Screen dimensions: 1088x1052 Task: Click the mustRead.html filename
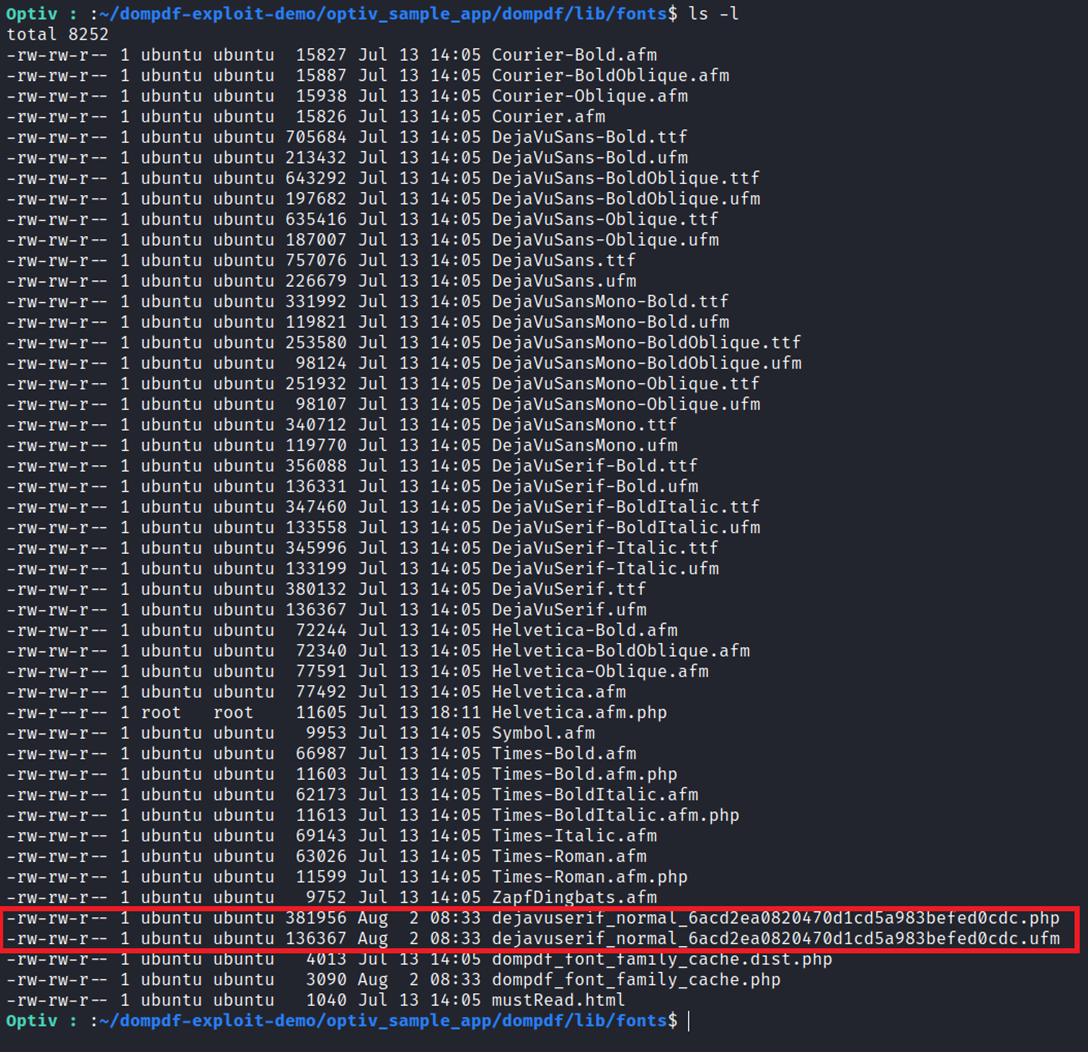pos(558,1000)
